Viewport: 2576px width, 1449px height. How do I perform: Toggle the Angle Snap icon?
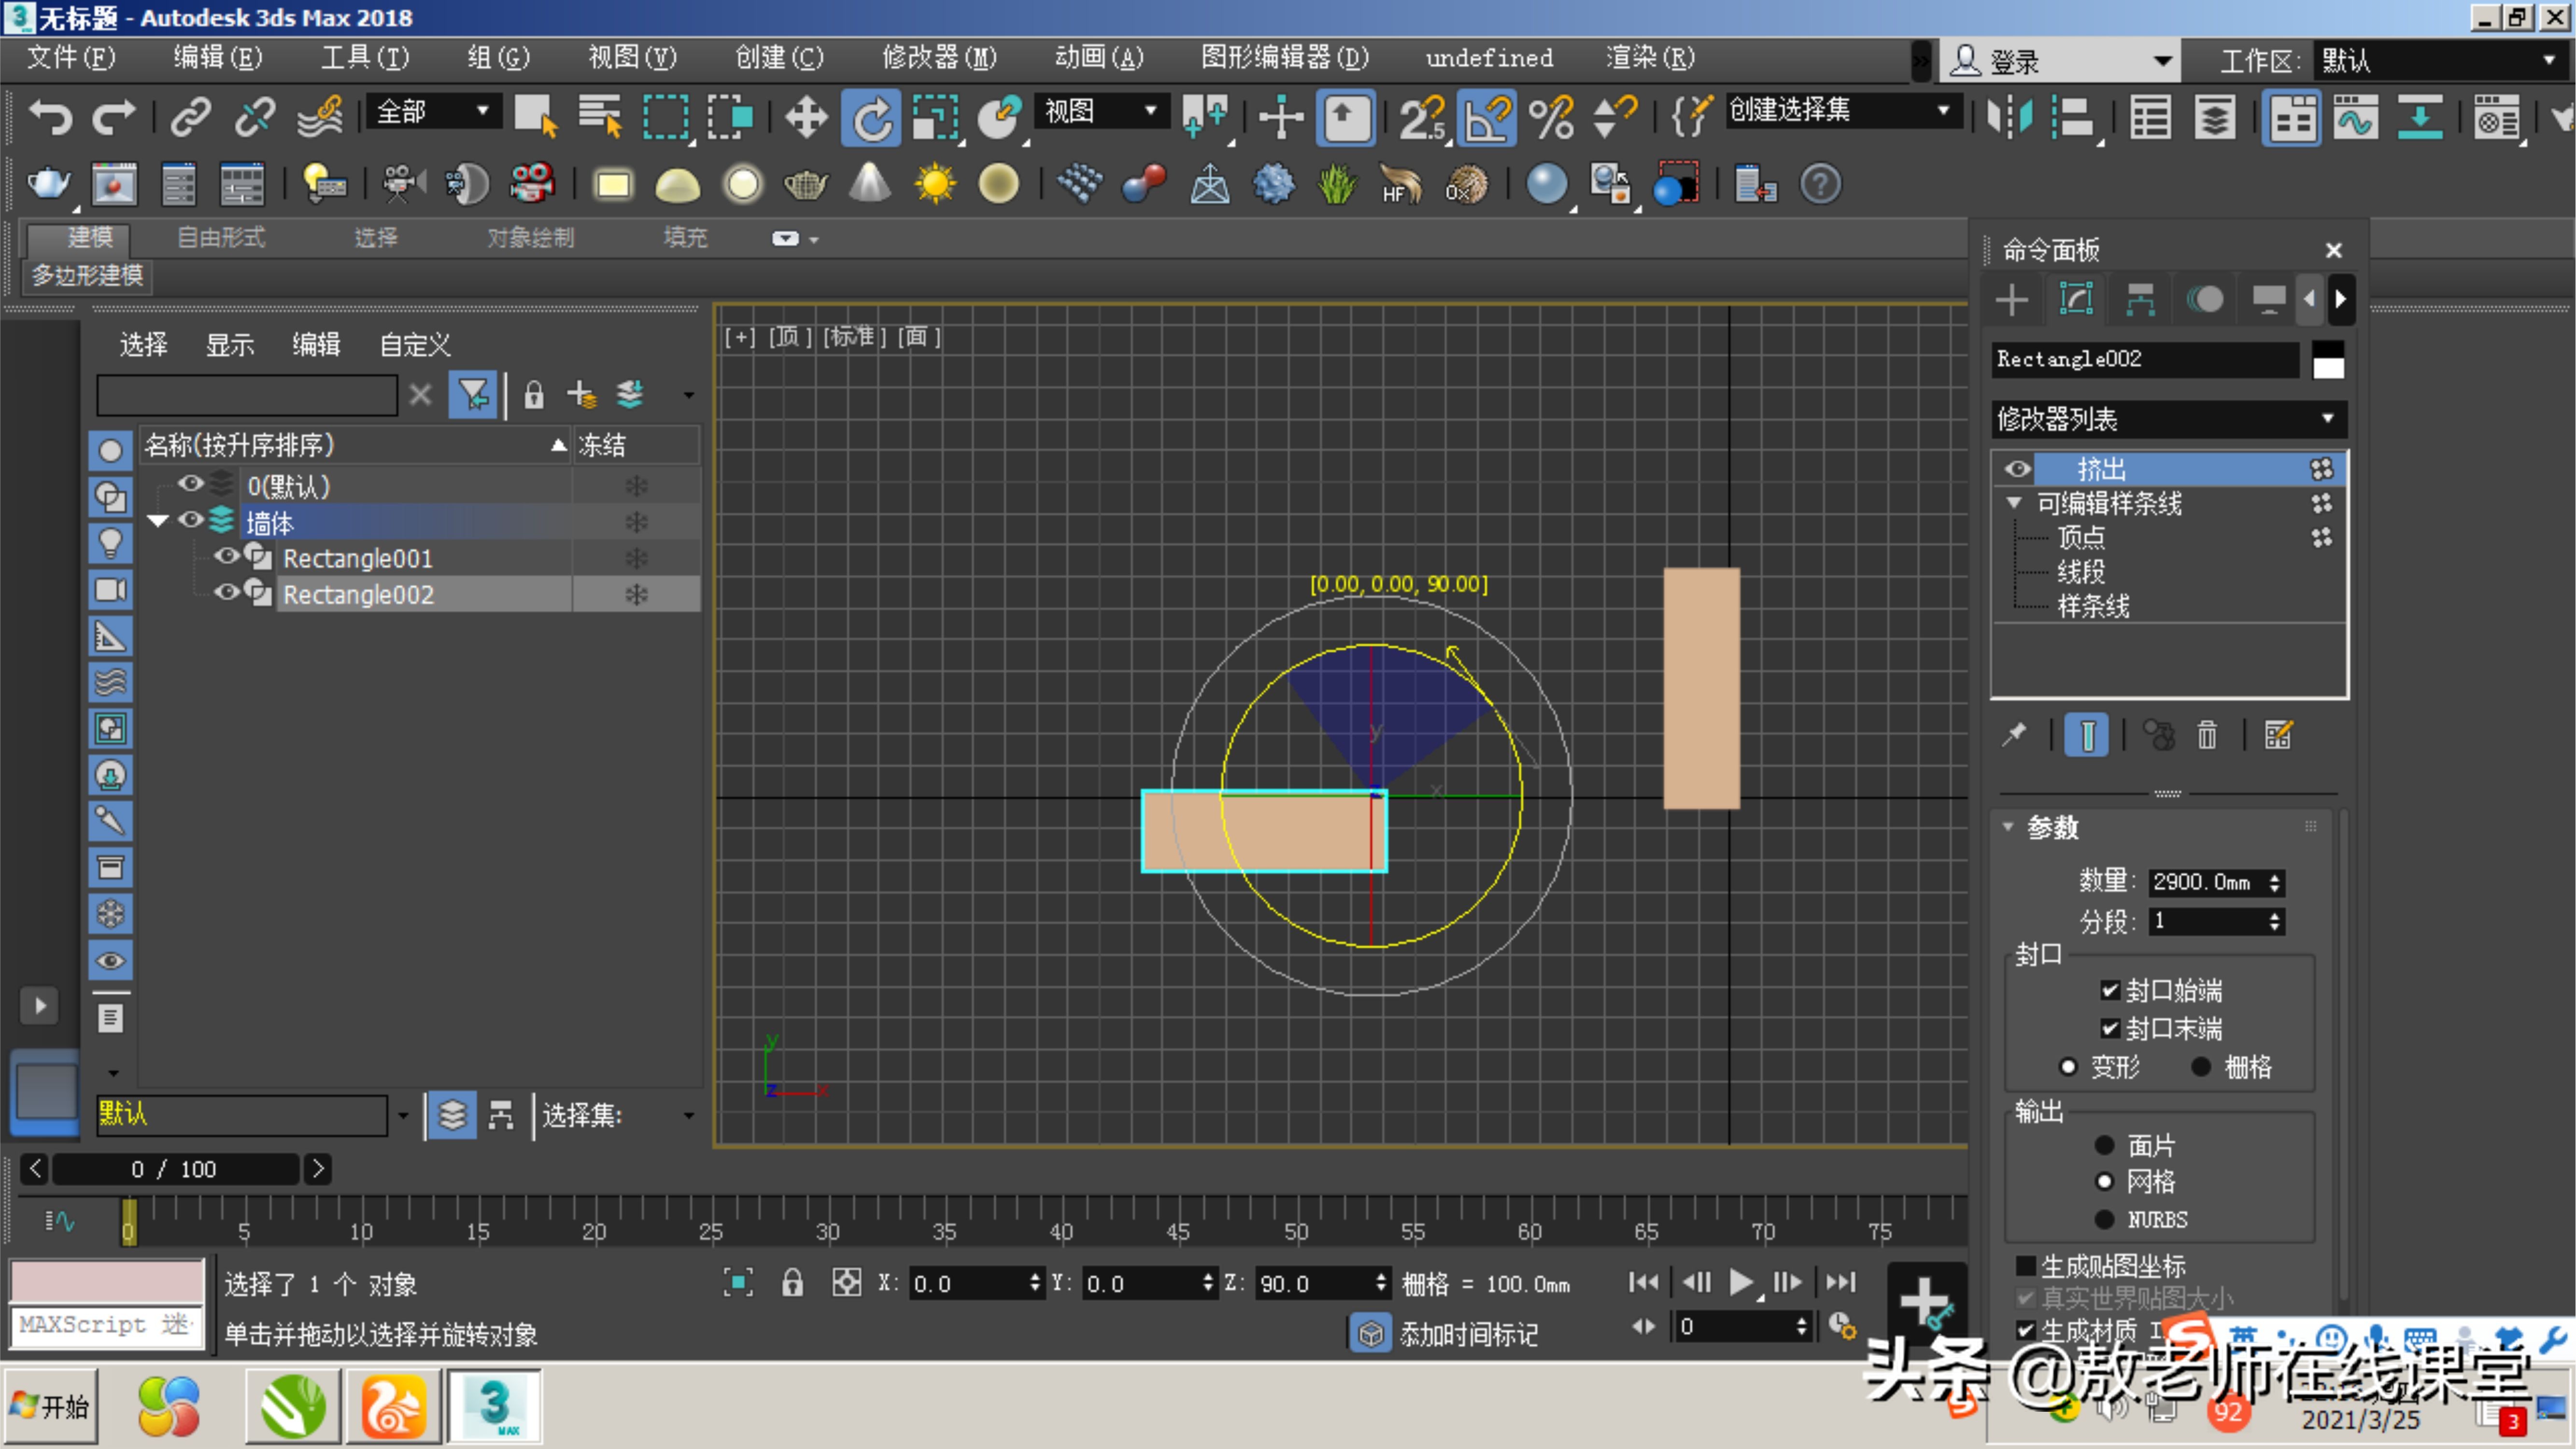point(1487,118)
